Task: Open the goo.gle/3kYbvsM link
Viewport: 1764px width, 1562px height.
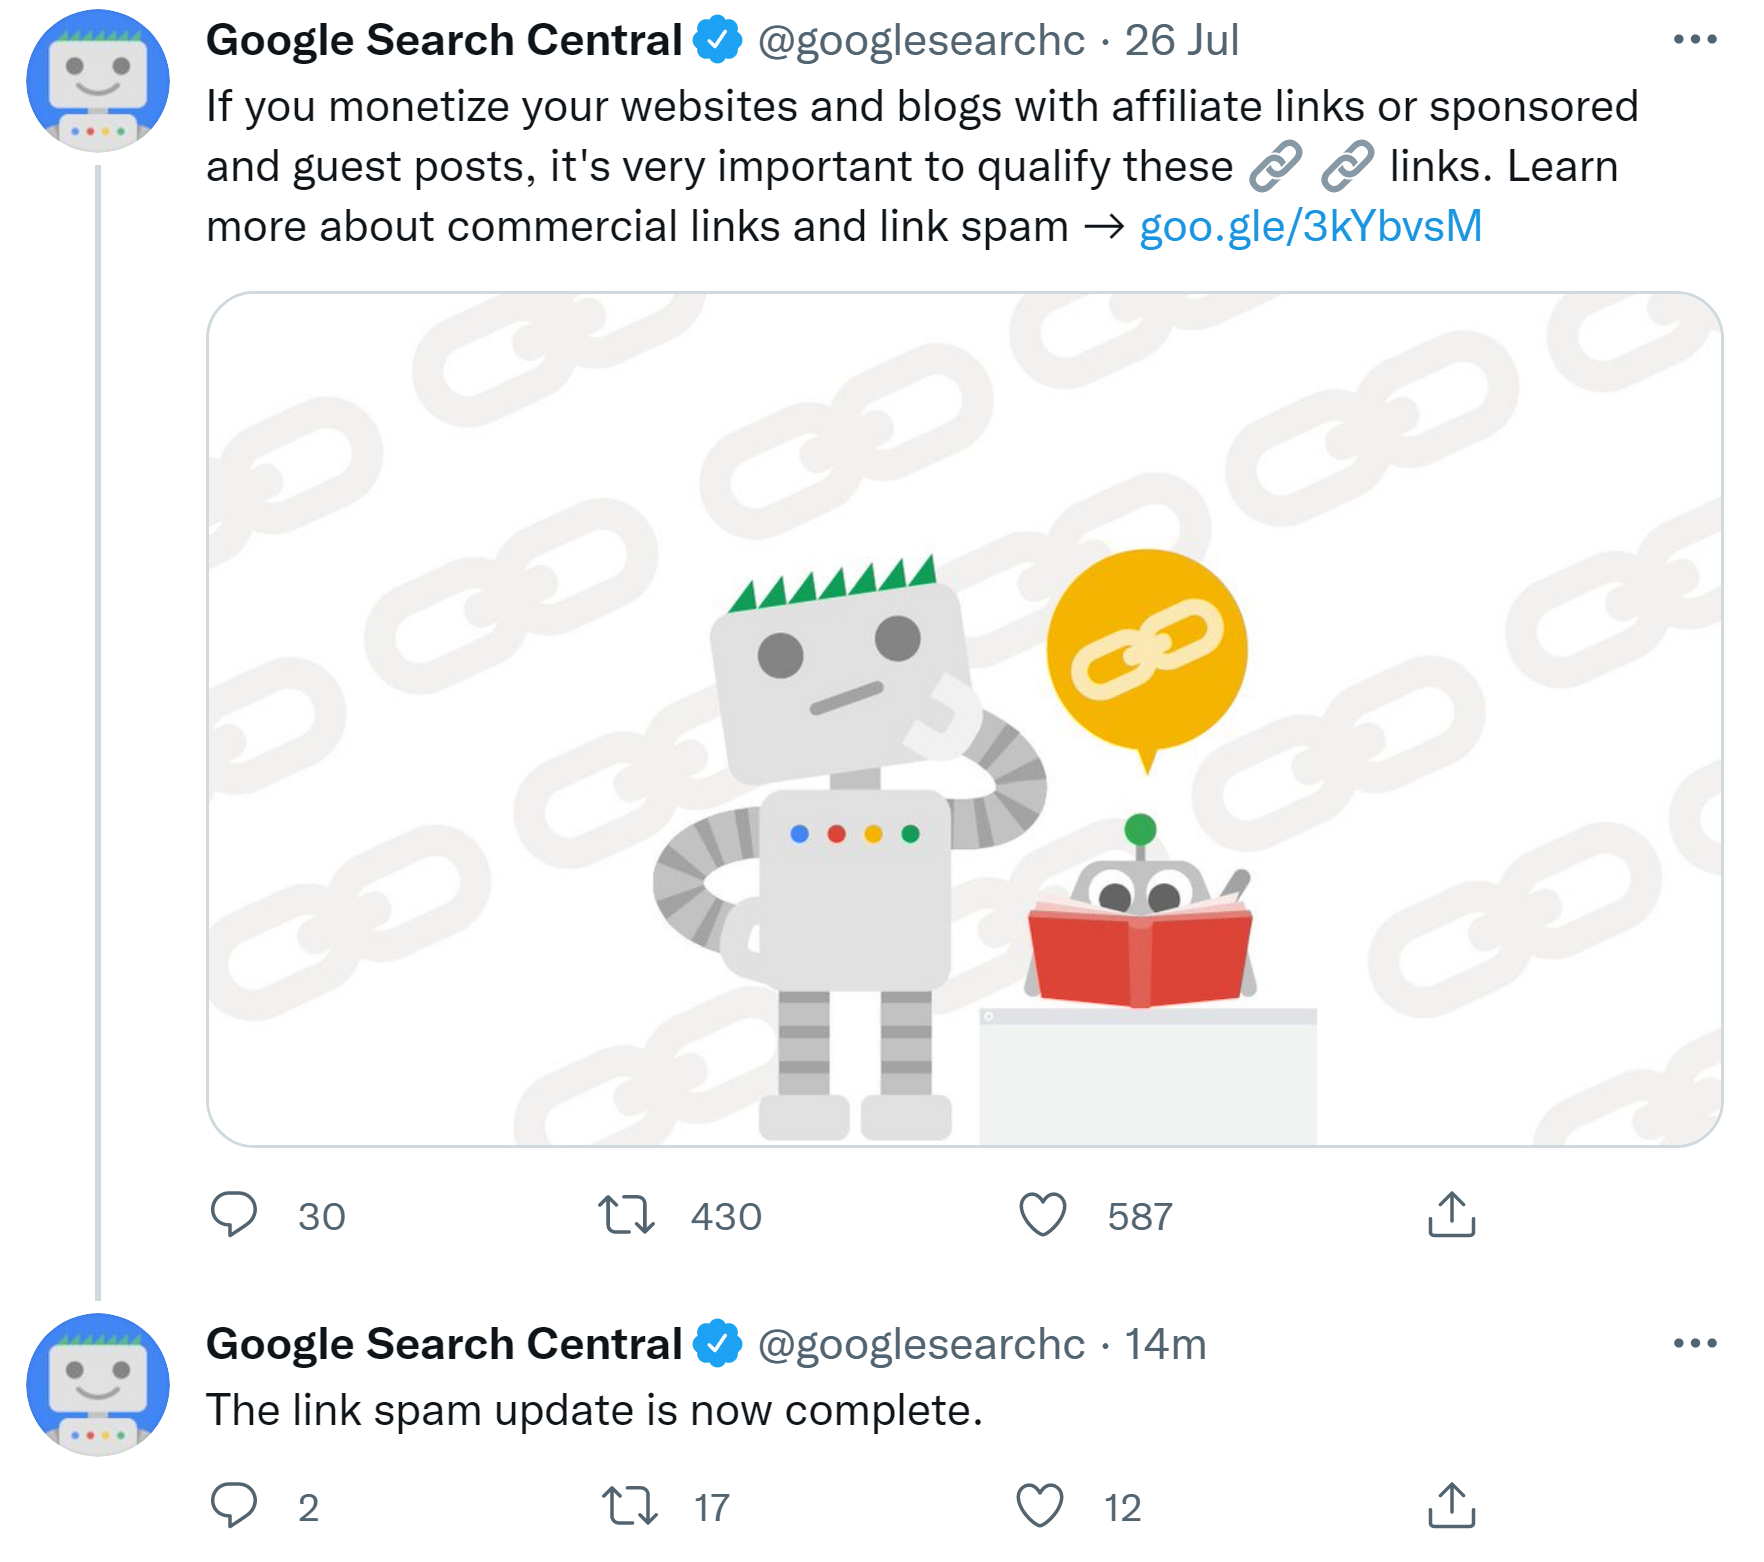Action: pos(1311,226)
